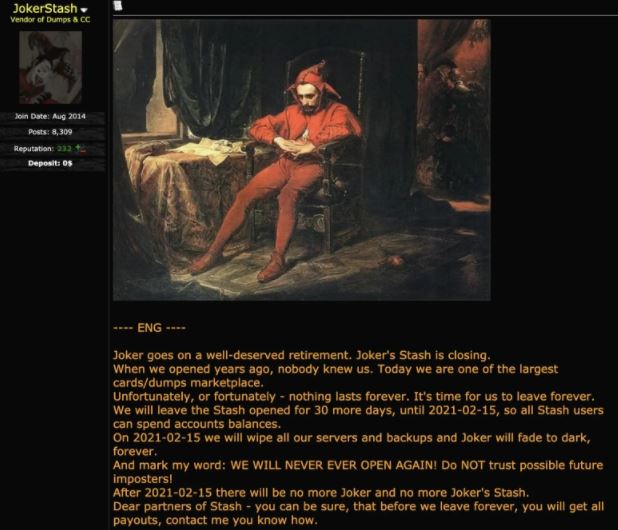Click the line starting After 2021-02-15

pyautogui.click(x=321, y=493)
